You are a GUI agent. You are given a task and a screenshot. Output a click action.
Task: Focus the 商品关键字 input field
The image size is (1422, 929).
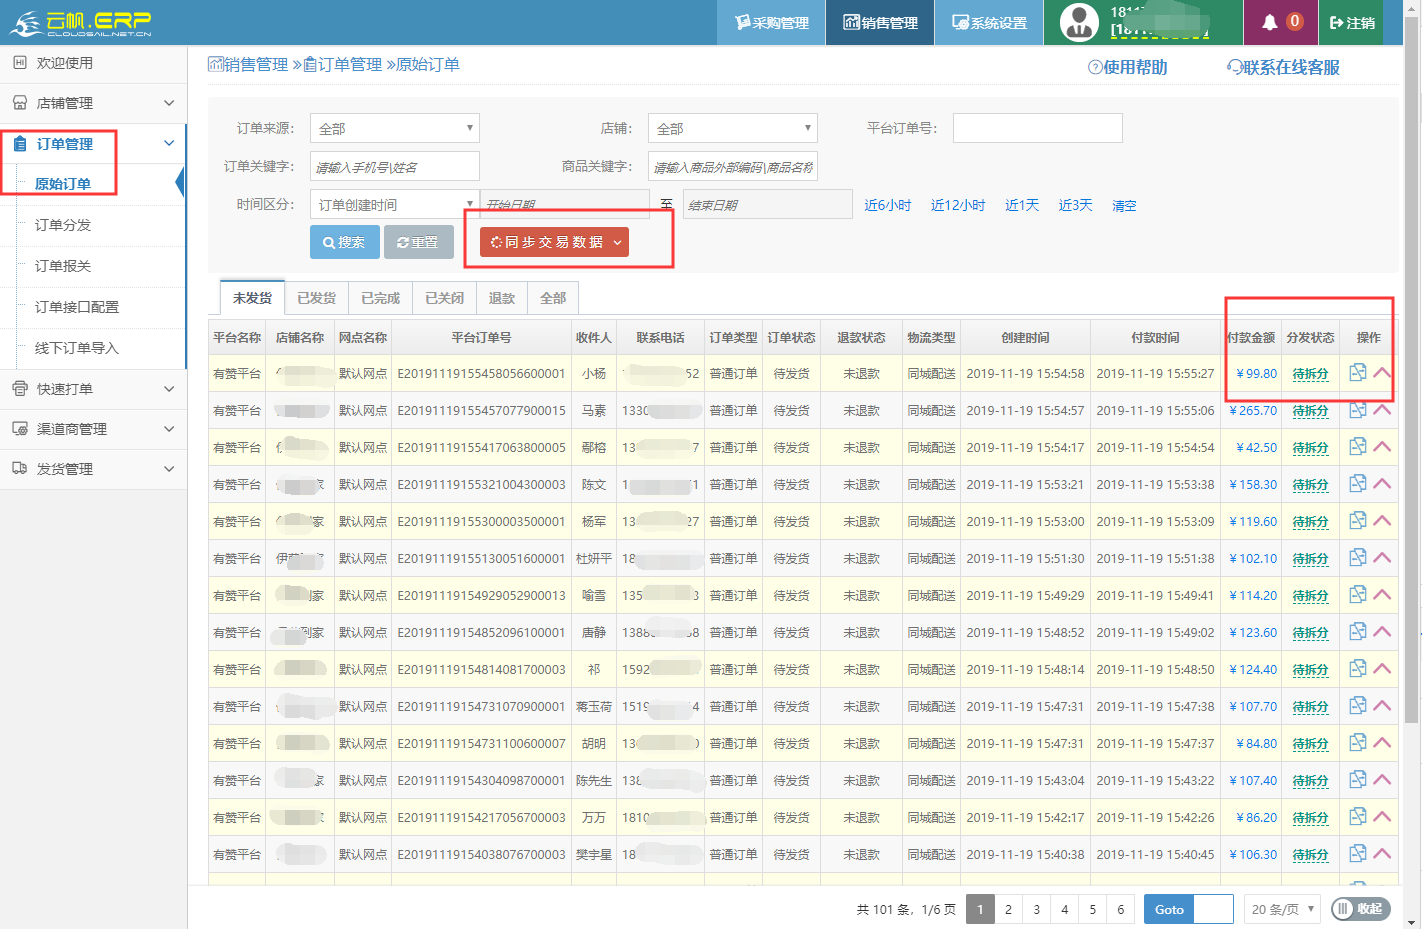tap(733, 166)
